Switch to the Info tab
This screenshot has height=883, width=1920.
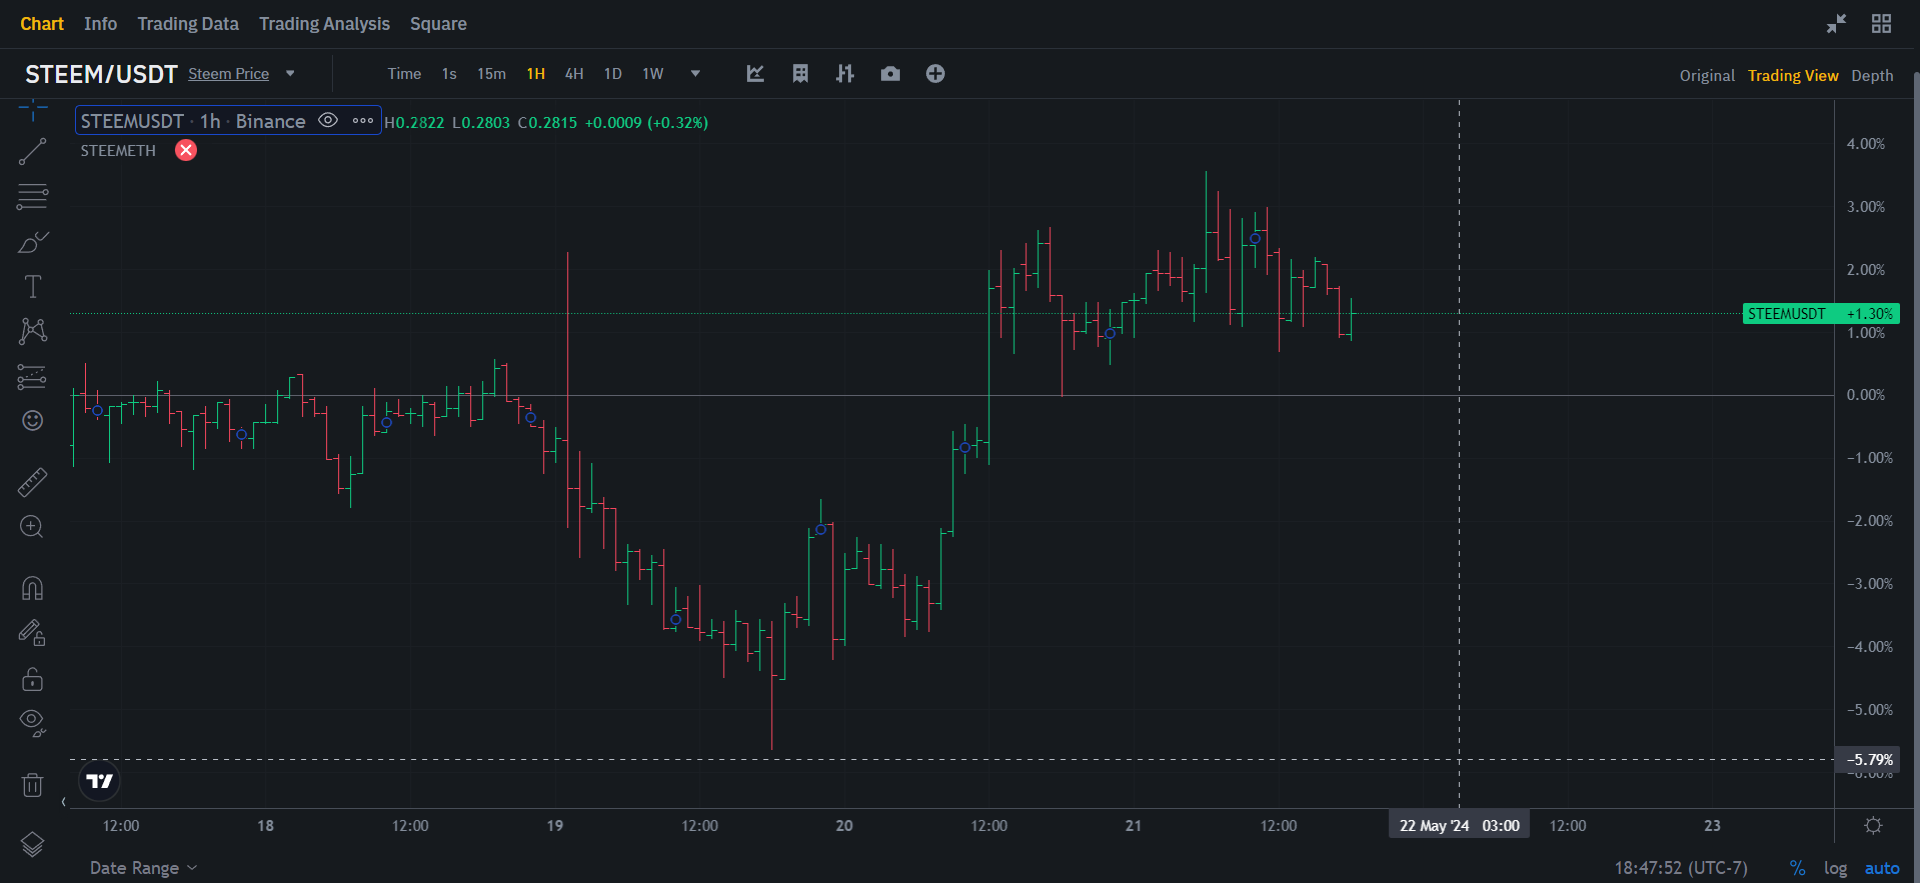point(100,24)
